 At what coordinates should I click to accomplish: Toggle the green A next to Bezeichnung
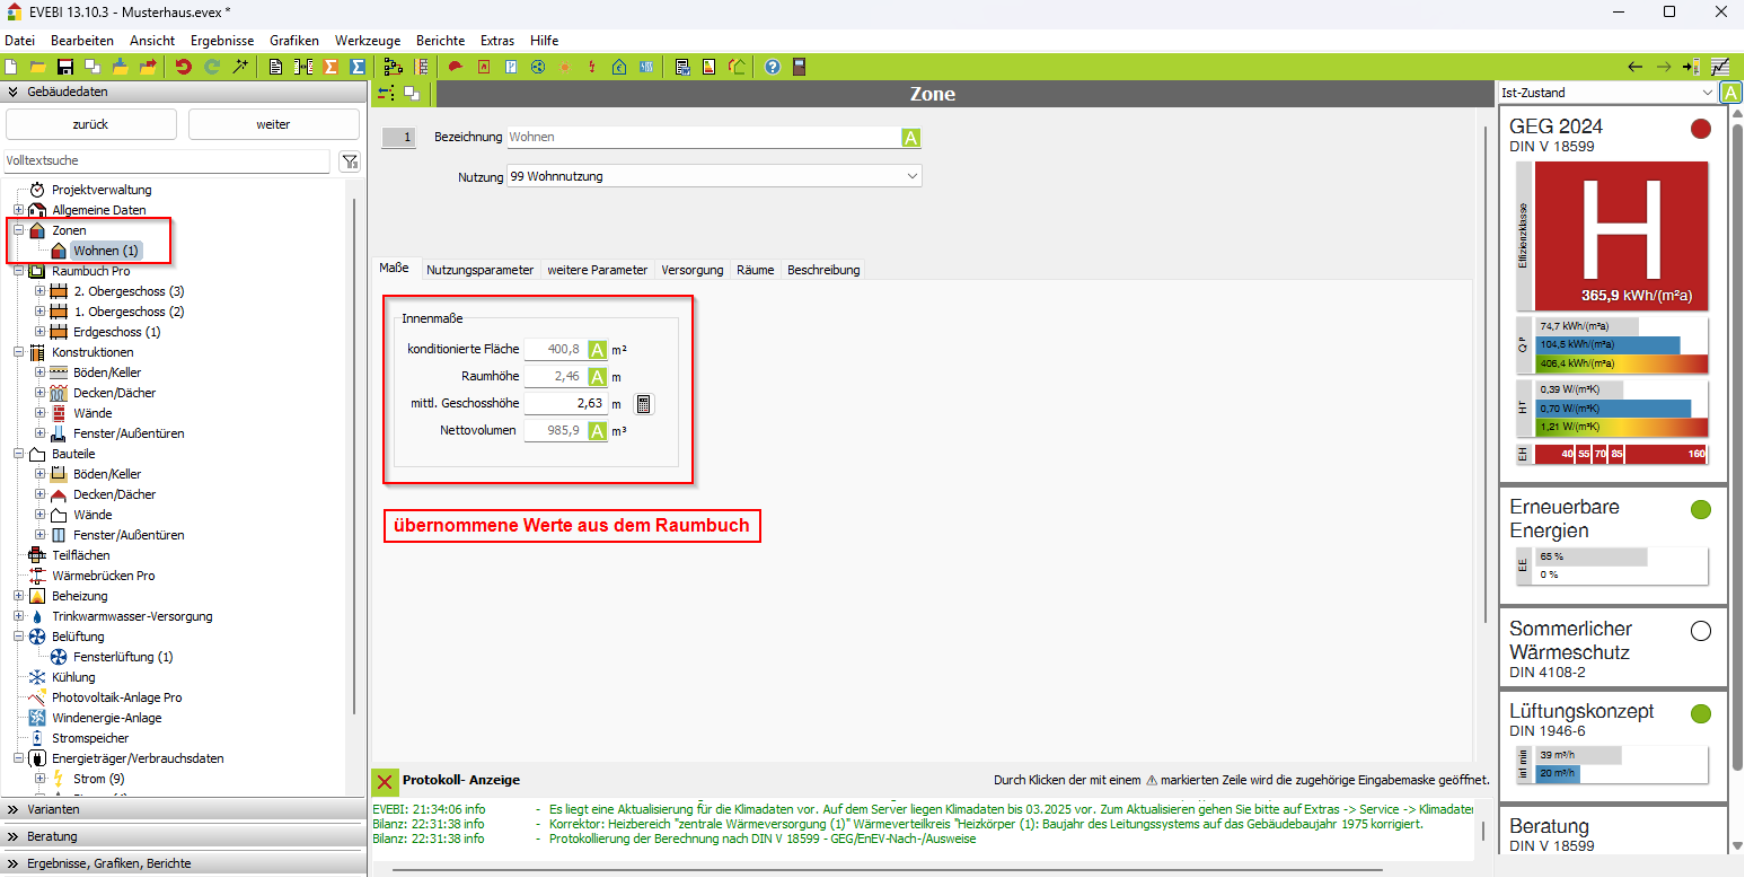coord(910,138)
